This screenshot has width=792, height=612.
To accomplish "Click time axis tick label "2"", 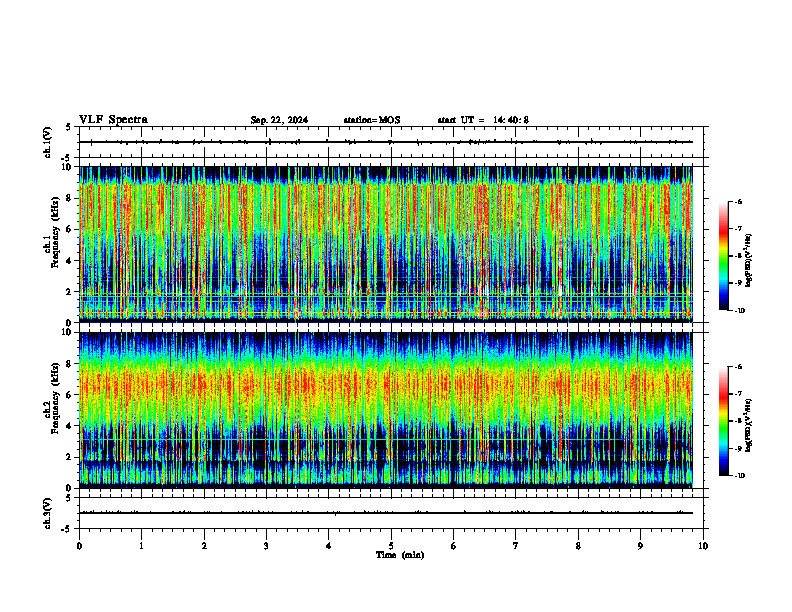I will [x=204, y=546].
